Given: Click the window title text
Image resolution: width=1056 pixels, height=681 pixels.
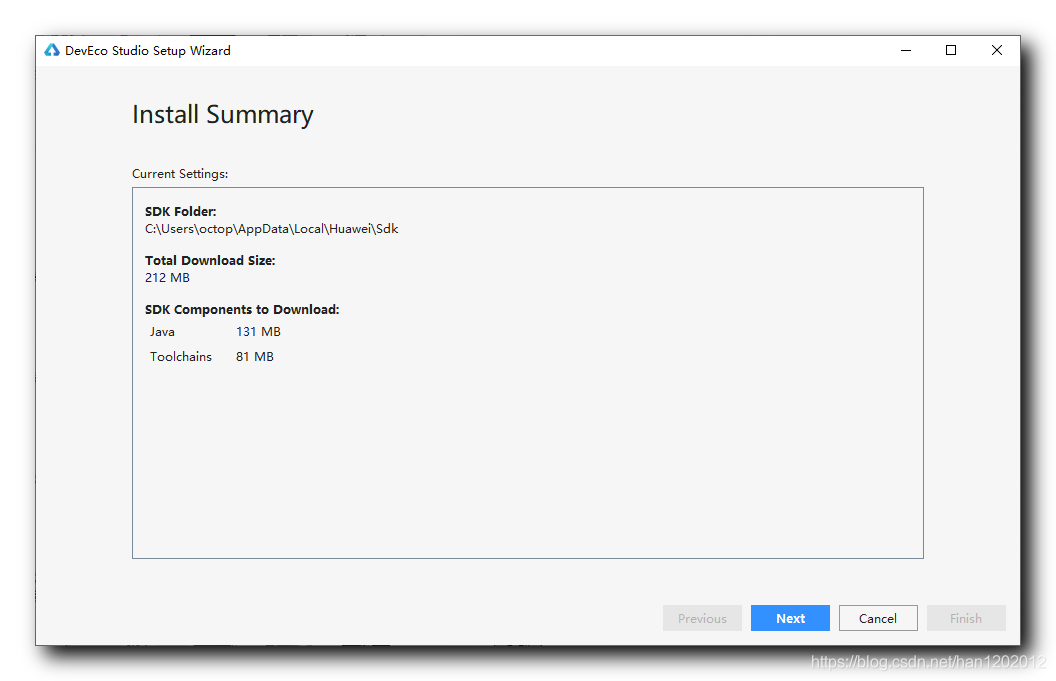Looking at the screenshot, I should click(x=147, y=51).
